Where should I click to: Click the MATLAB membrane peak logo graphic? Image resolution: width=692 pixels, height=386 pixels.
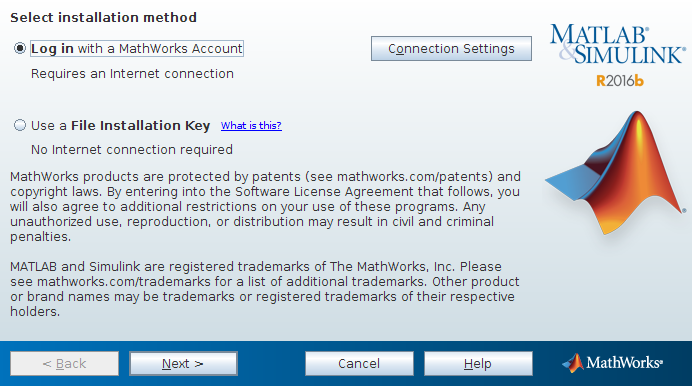pos(616,172)
